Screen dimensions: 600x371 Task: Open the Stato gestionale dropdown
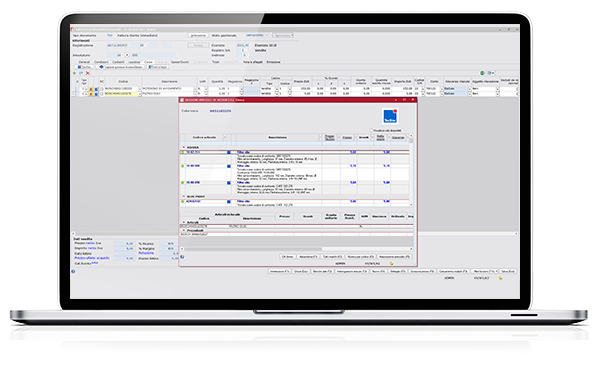click(x=267, y=35)
